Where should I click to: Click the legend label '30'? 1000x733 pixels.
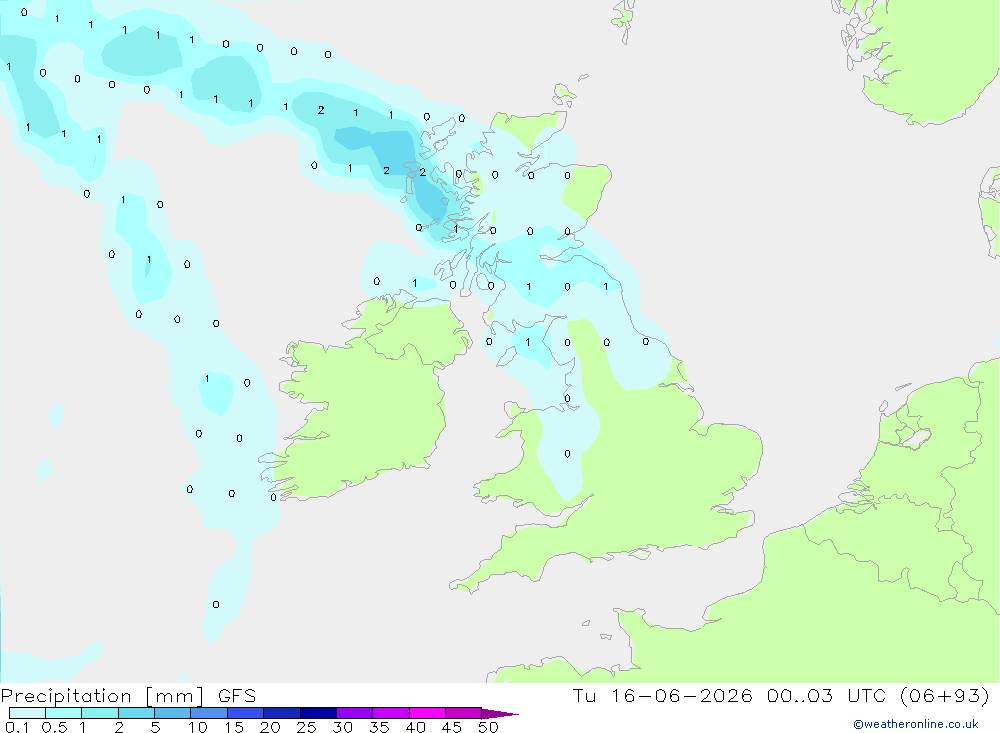[x=342, y=727]
